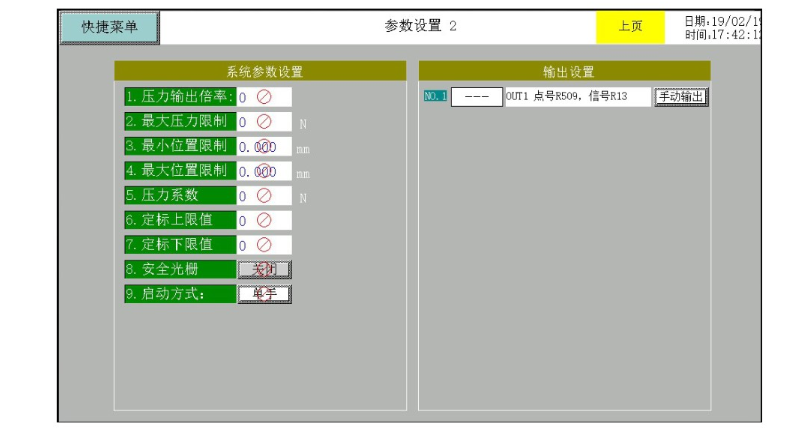
Task: Click the NO.1 output number label
Action: tap(435, 97)
